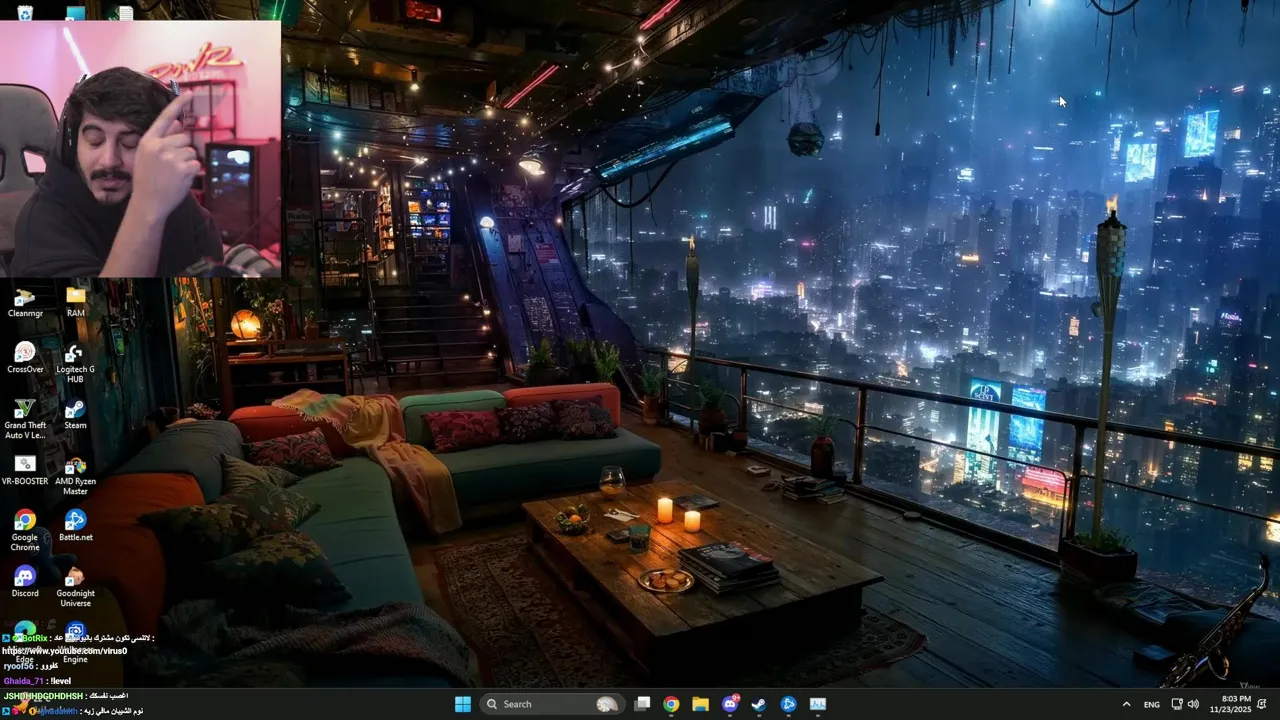This screenshot has height=720, width=1280.
Task: Open Battle.net from the taskbar
Action: pyautogui.click(x=788, y=704)
